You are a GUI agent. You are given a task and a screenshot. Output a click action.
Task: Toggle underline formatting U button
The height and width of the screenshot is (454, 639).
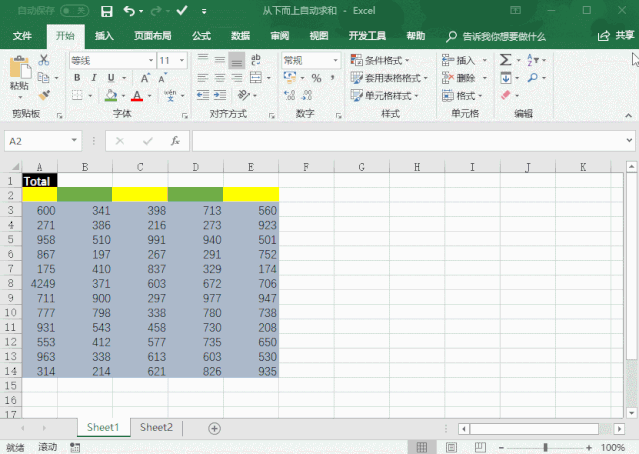112,78
